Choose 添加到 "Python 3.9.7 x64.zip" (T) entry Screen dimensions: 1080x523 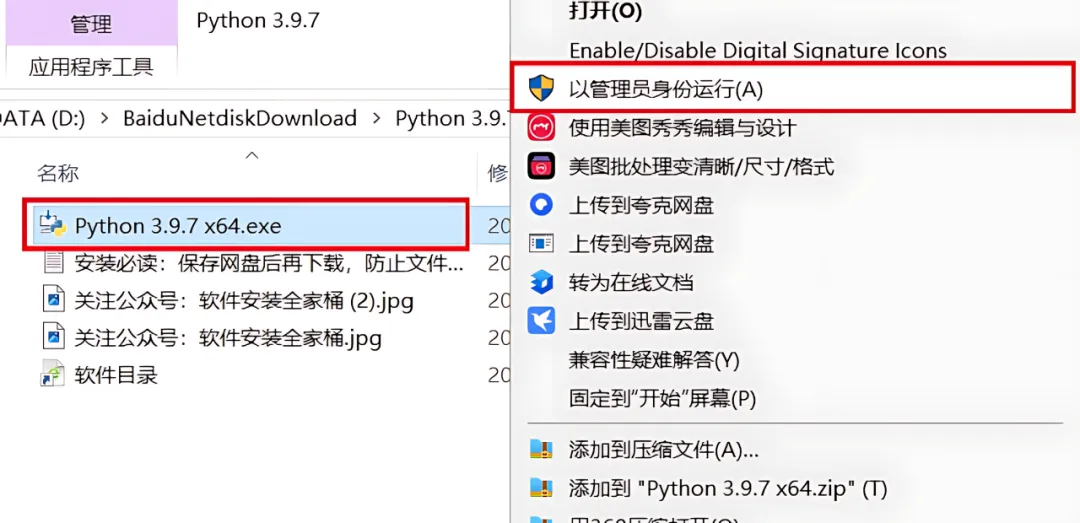pyautogui.click(x=728, y=489)
